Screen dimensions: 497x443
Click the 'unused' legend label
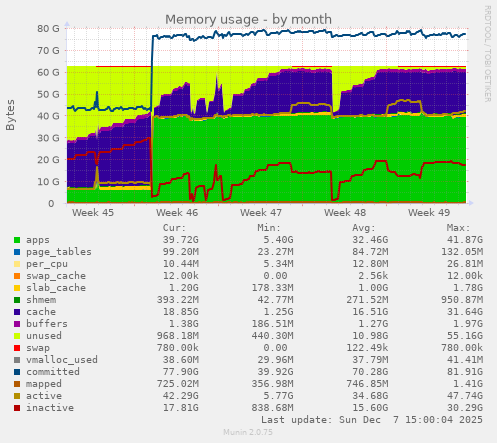[44, 336]
